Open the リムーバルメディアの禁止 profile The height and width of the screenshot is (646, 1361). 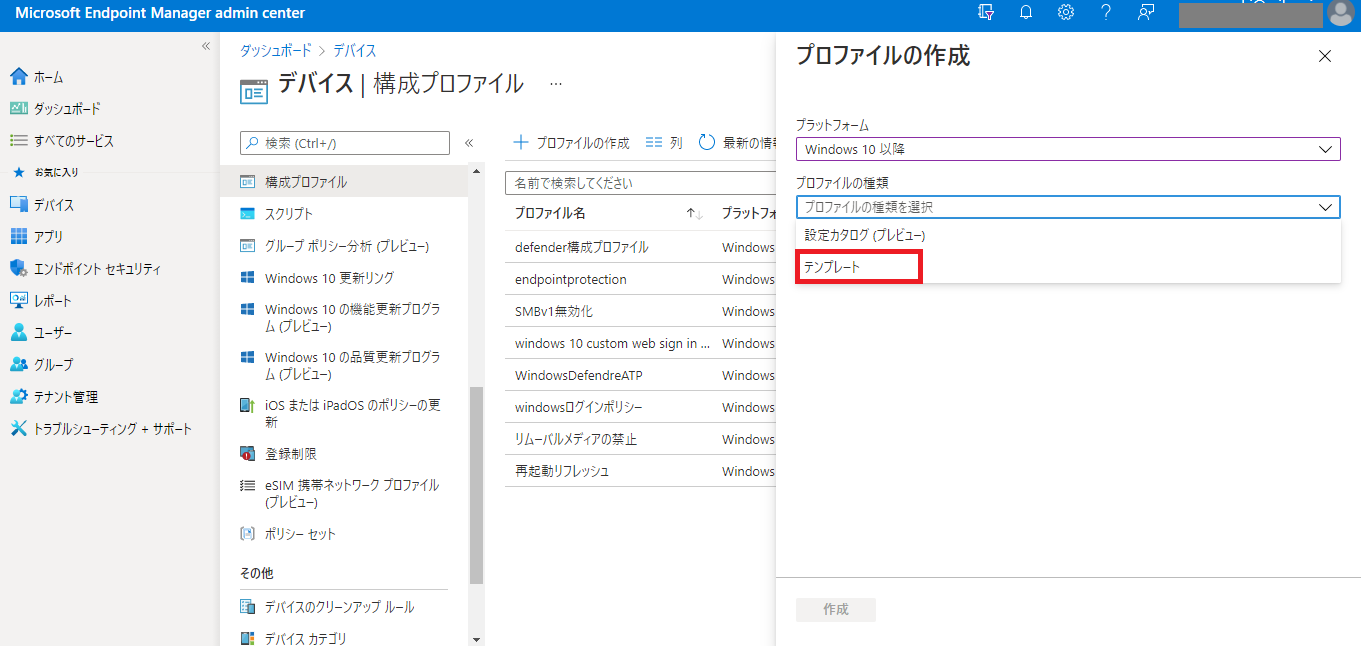point(576,439)
